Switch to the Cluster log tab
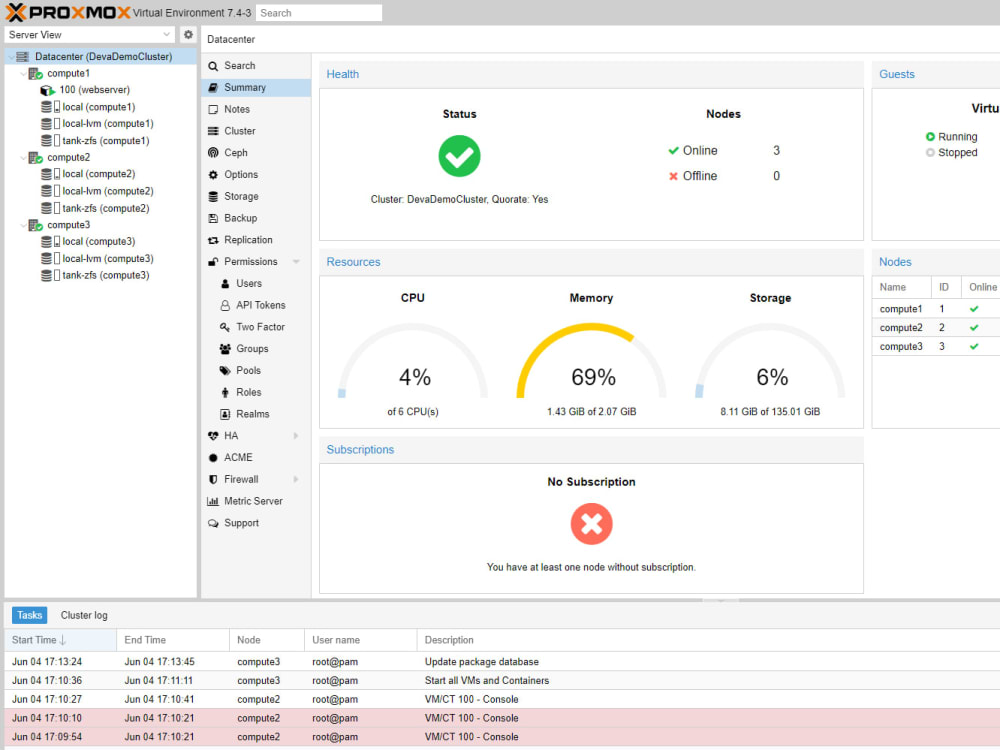 pos(84,615)
